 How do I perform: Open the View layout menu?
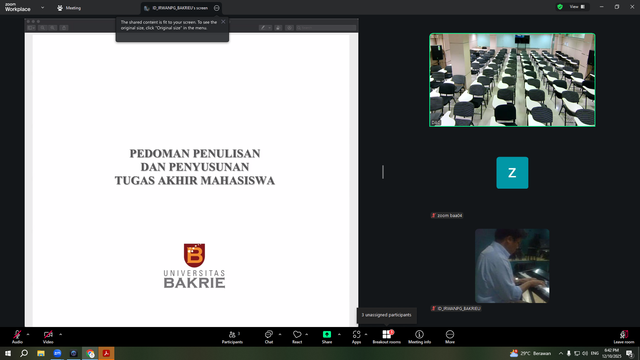pyautogui.click(x=578, y=7)
